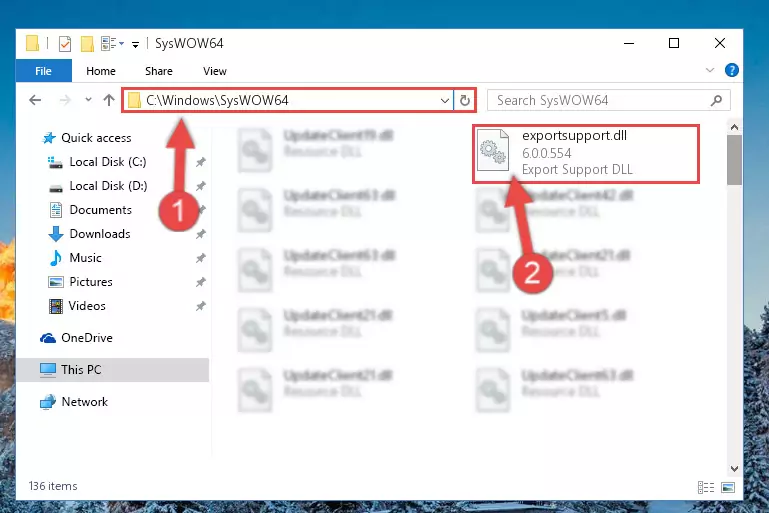This screenshot has height=513, width=769.
Task: Switch to details view layout icon
Action: (706, 487)
